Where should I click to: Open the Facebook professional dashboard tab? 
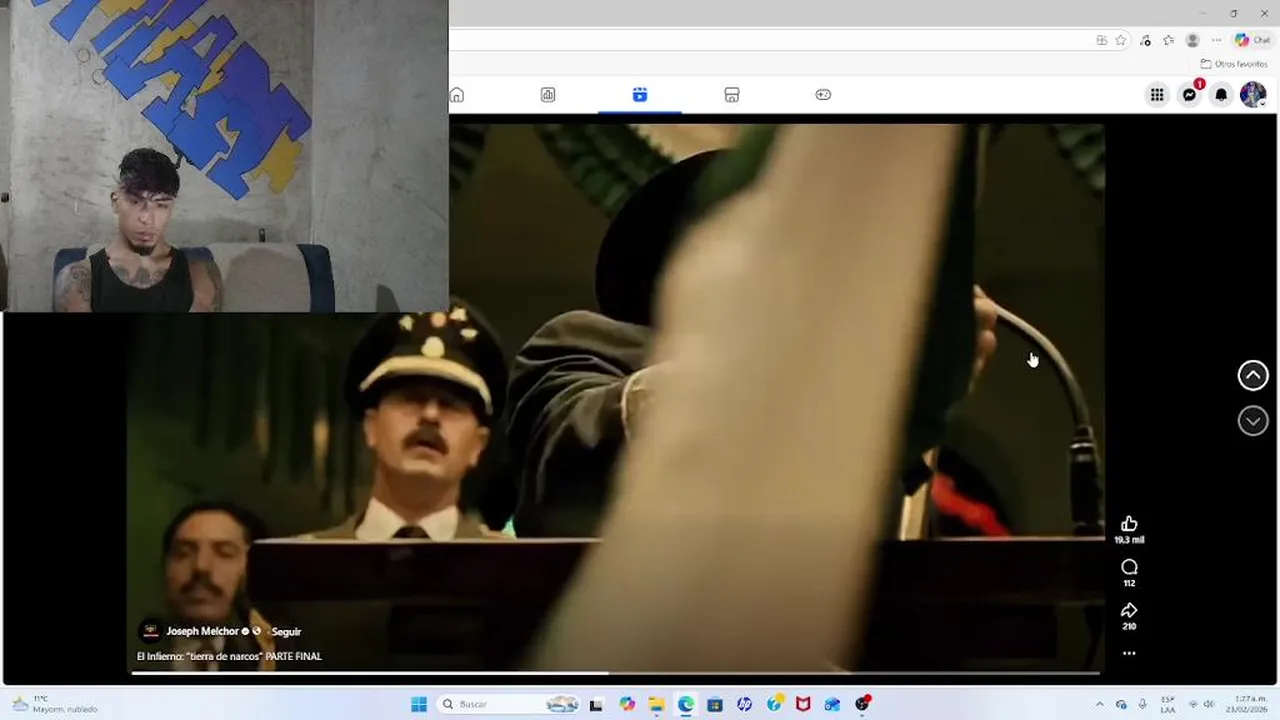(x=548, y=95)
